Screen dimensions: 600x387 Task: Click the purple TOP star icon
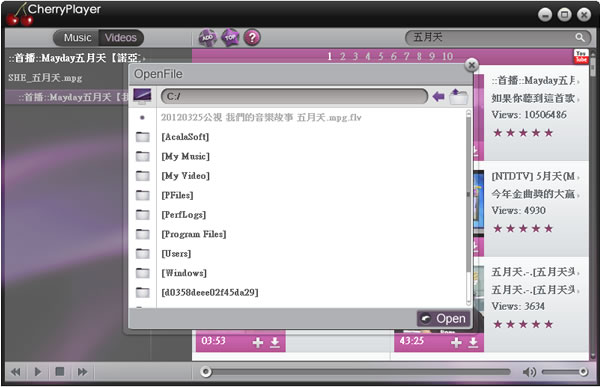point(230,38)
